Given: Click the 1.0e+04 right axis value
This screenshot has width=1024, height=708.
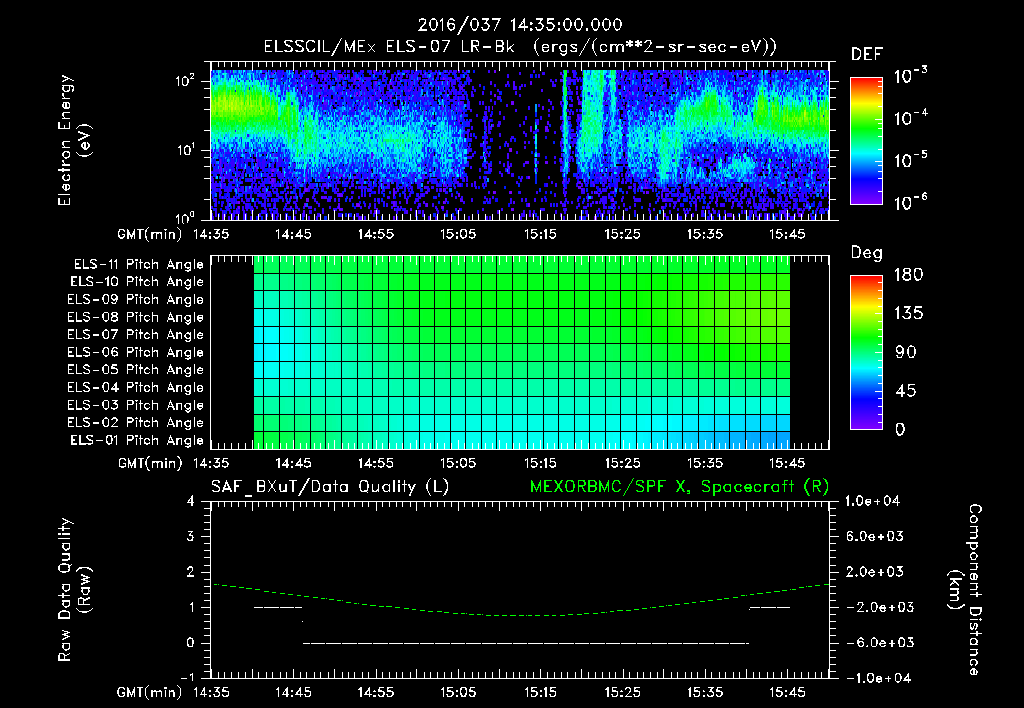Looking at the screenshot, I should pos(872,501).
